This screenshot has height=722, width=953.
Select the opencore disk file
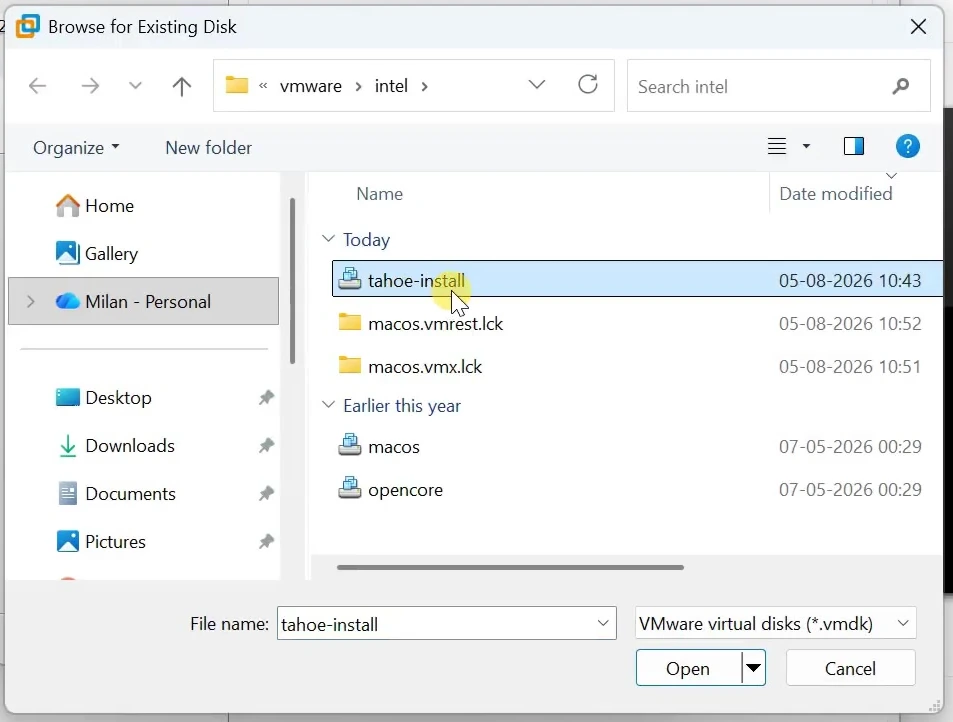(x=637, y=490)
